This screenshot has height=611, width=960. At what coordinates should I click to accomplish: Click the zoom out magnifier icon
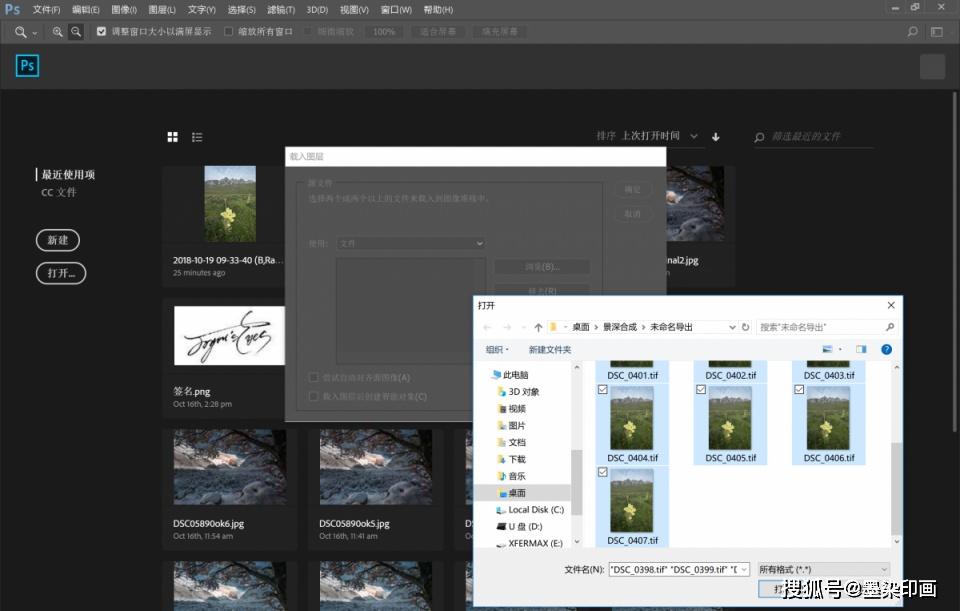(x=76, y=32)
